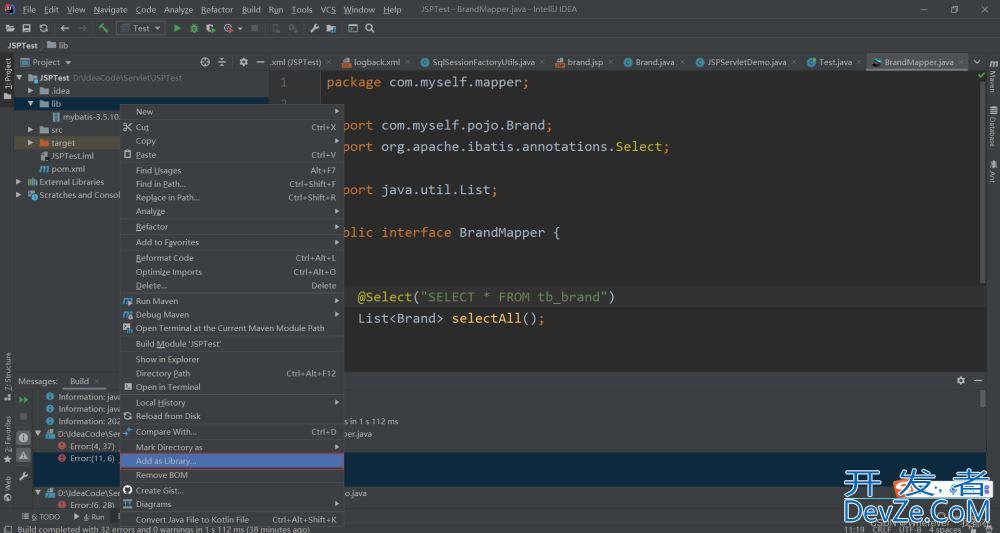Switch to the Brand.java editor tab
This screenshot has width=1000, height=533.
click(655, 62)
